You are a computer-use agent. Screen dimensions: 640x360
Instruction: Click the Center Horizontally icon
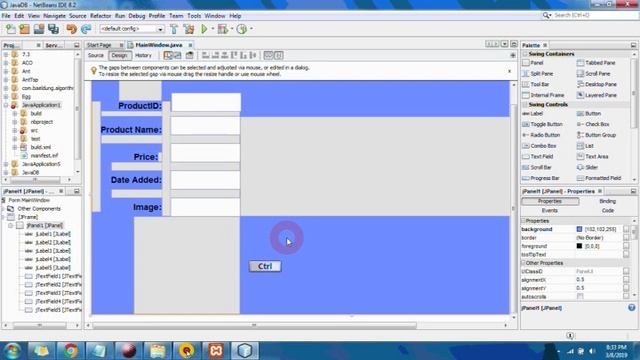coord(225,56)
